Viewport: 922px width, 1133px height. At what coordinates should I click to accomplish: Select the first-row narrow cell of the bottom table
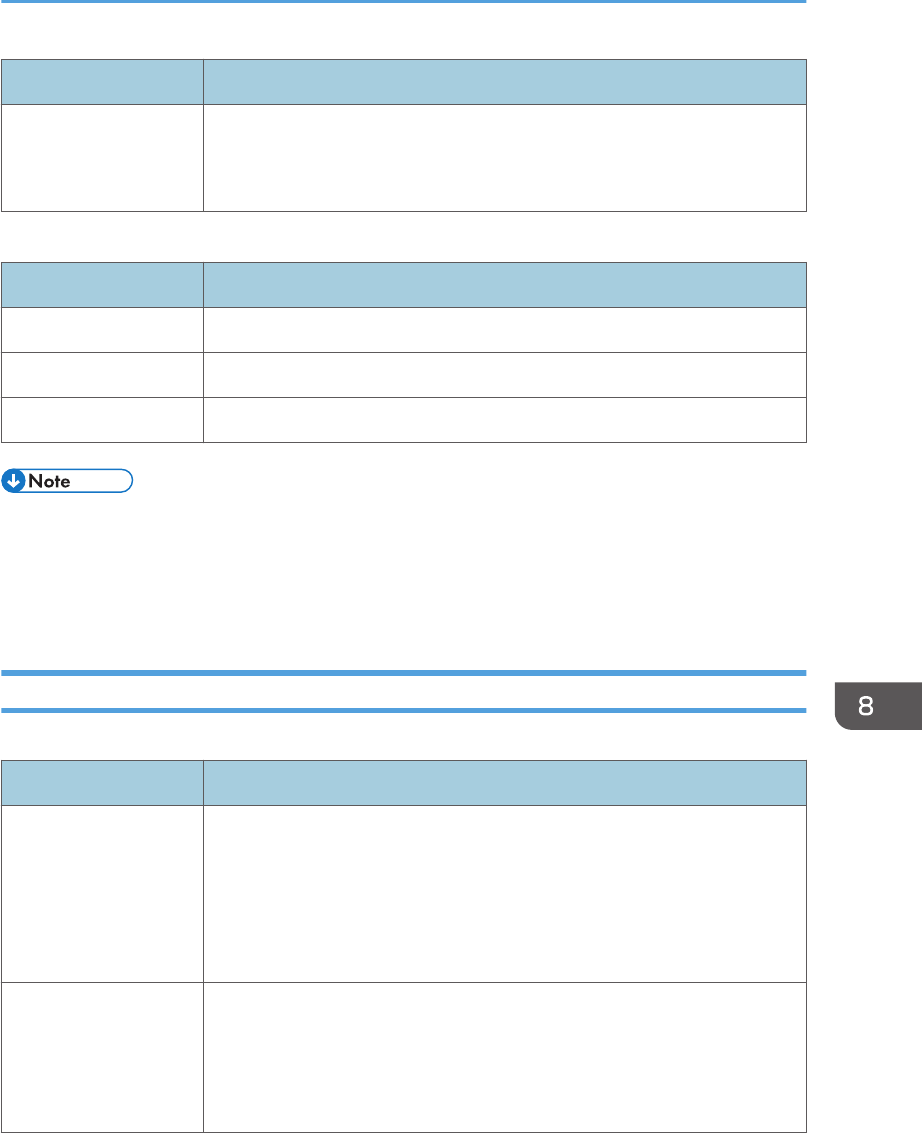[x=103, y=894]
